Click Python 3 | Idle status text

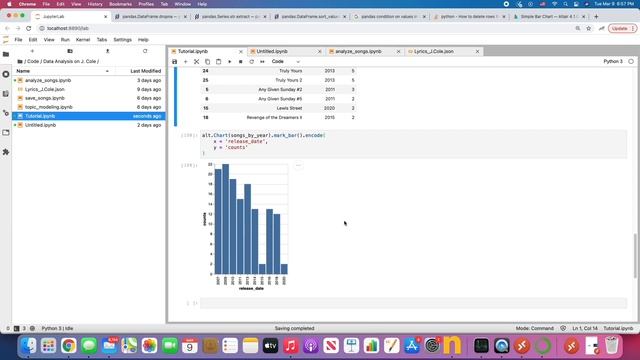tap(57, 328)
